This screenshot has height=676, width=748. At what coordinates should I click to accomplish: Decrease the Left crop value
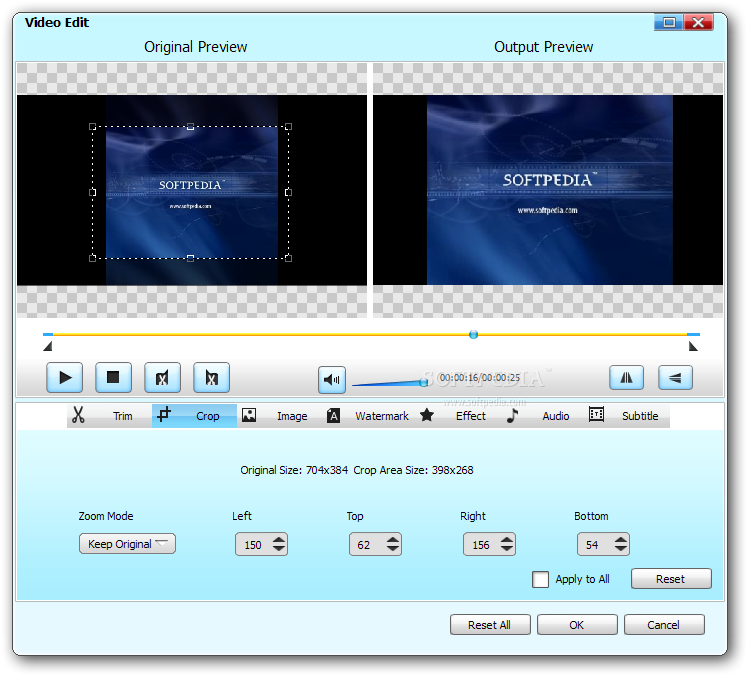click(x=279, y=549)
